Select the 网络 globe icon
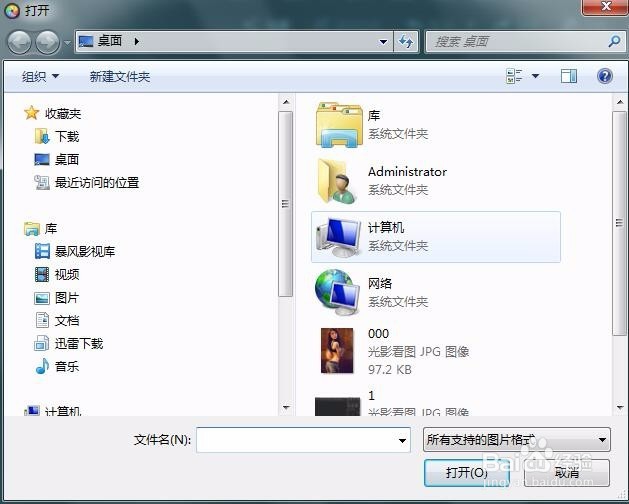Viewport: 629px width, 504px height. click(x=338, y=293)
